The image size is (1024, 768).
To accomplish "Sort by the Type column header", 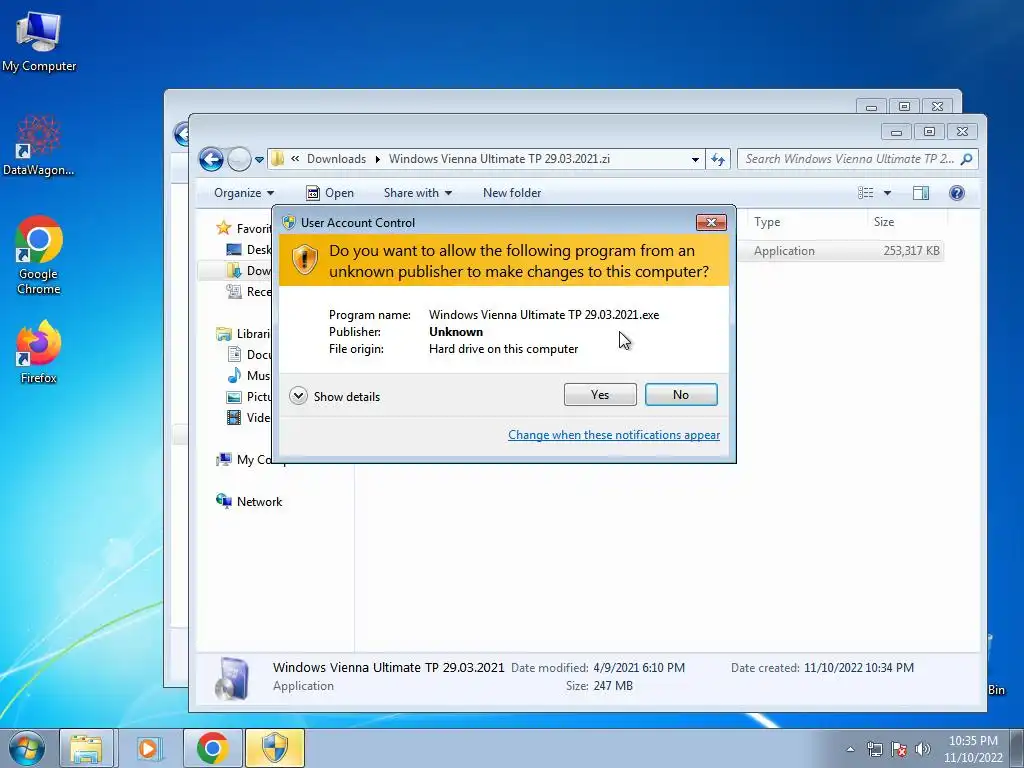I will point(767,222).
